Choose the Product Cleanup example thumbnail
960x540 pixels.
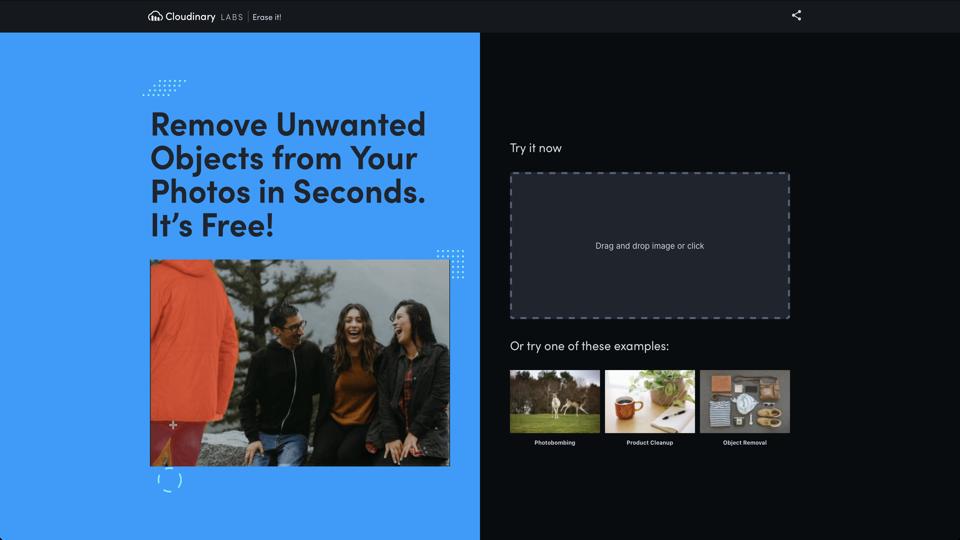coord(650,401)
